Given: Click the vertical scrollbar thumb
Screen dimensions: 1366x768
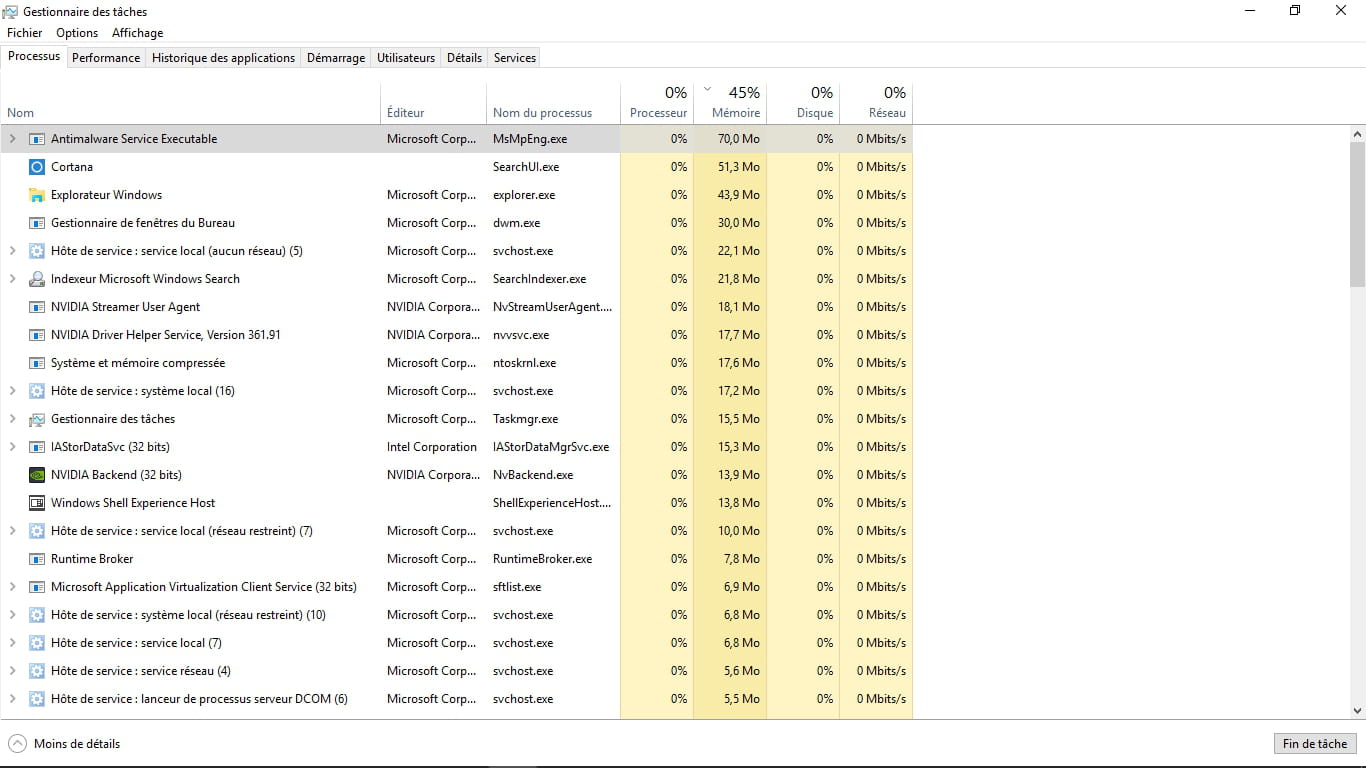Looking at the screenshot, I should pyautogui.click(x=1357, y=213).
